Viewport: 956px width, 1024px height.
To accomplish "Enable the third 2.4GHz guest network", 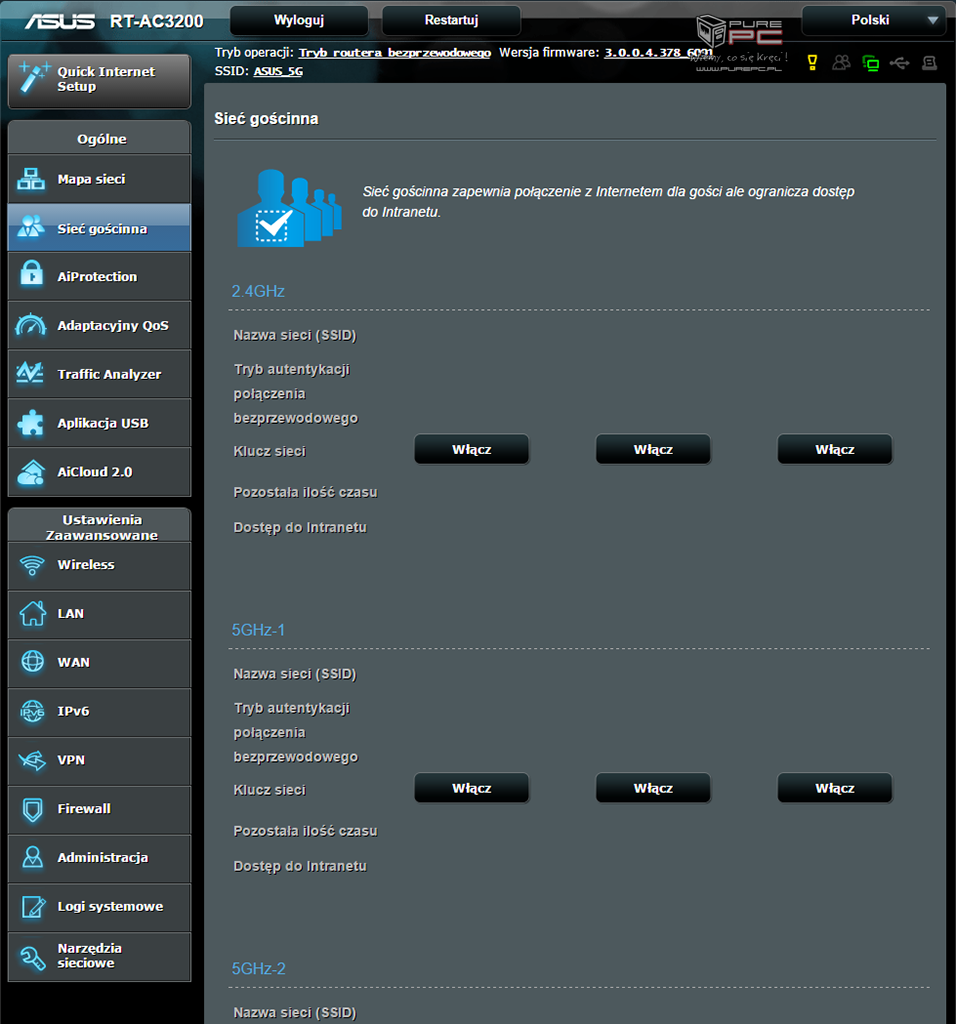I will pyautogui.click(x=834, y=450).
